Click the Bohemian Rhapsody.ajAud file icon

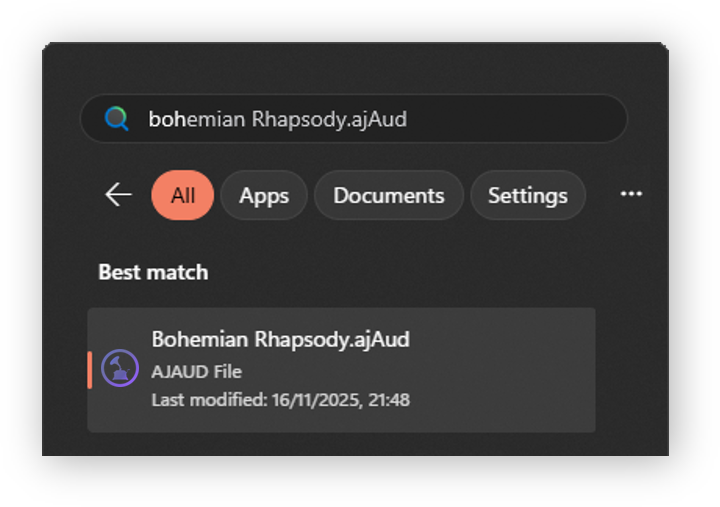120,369
